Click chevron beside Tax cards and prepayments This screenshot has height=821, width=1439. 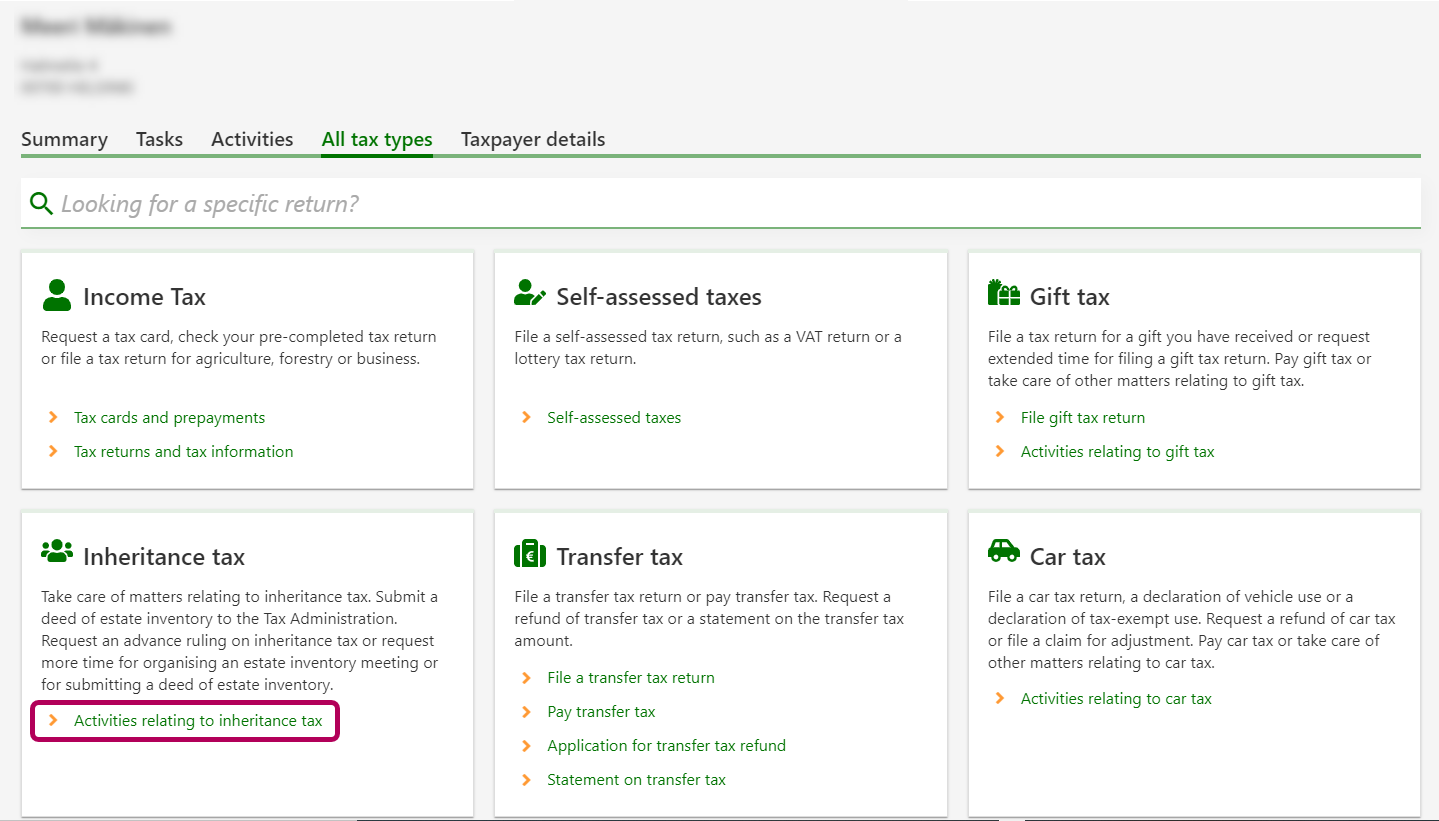point(54,418)
